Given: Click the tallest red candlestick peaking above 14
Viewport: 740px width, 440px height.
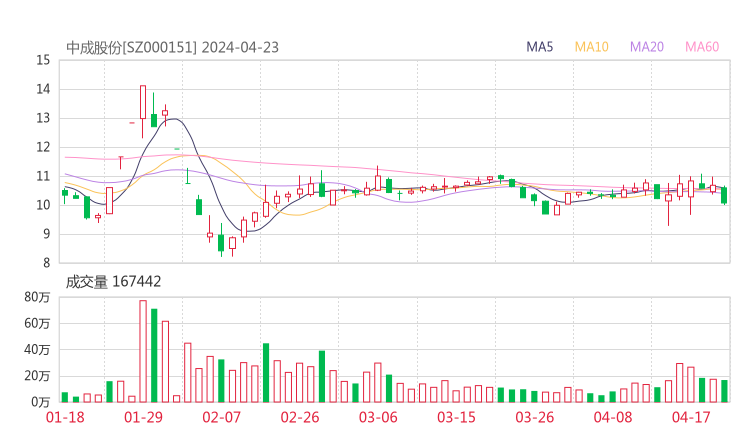Looking at the screenshot, I should click(x=143, y=111).
